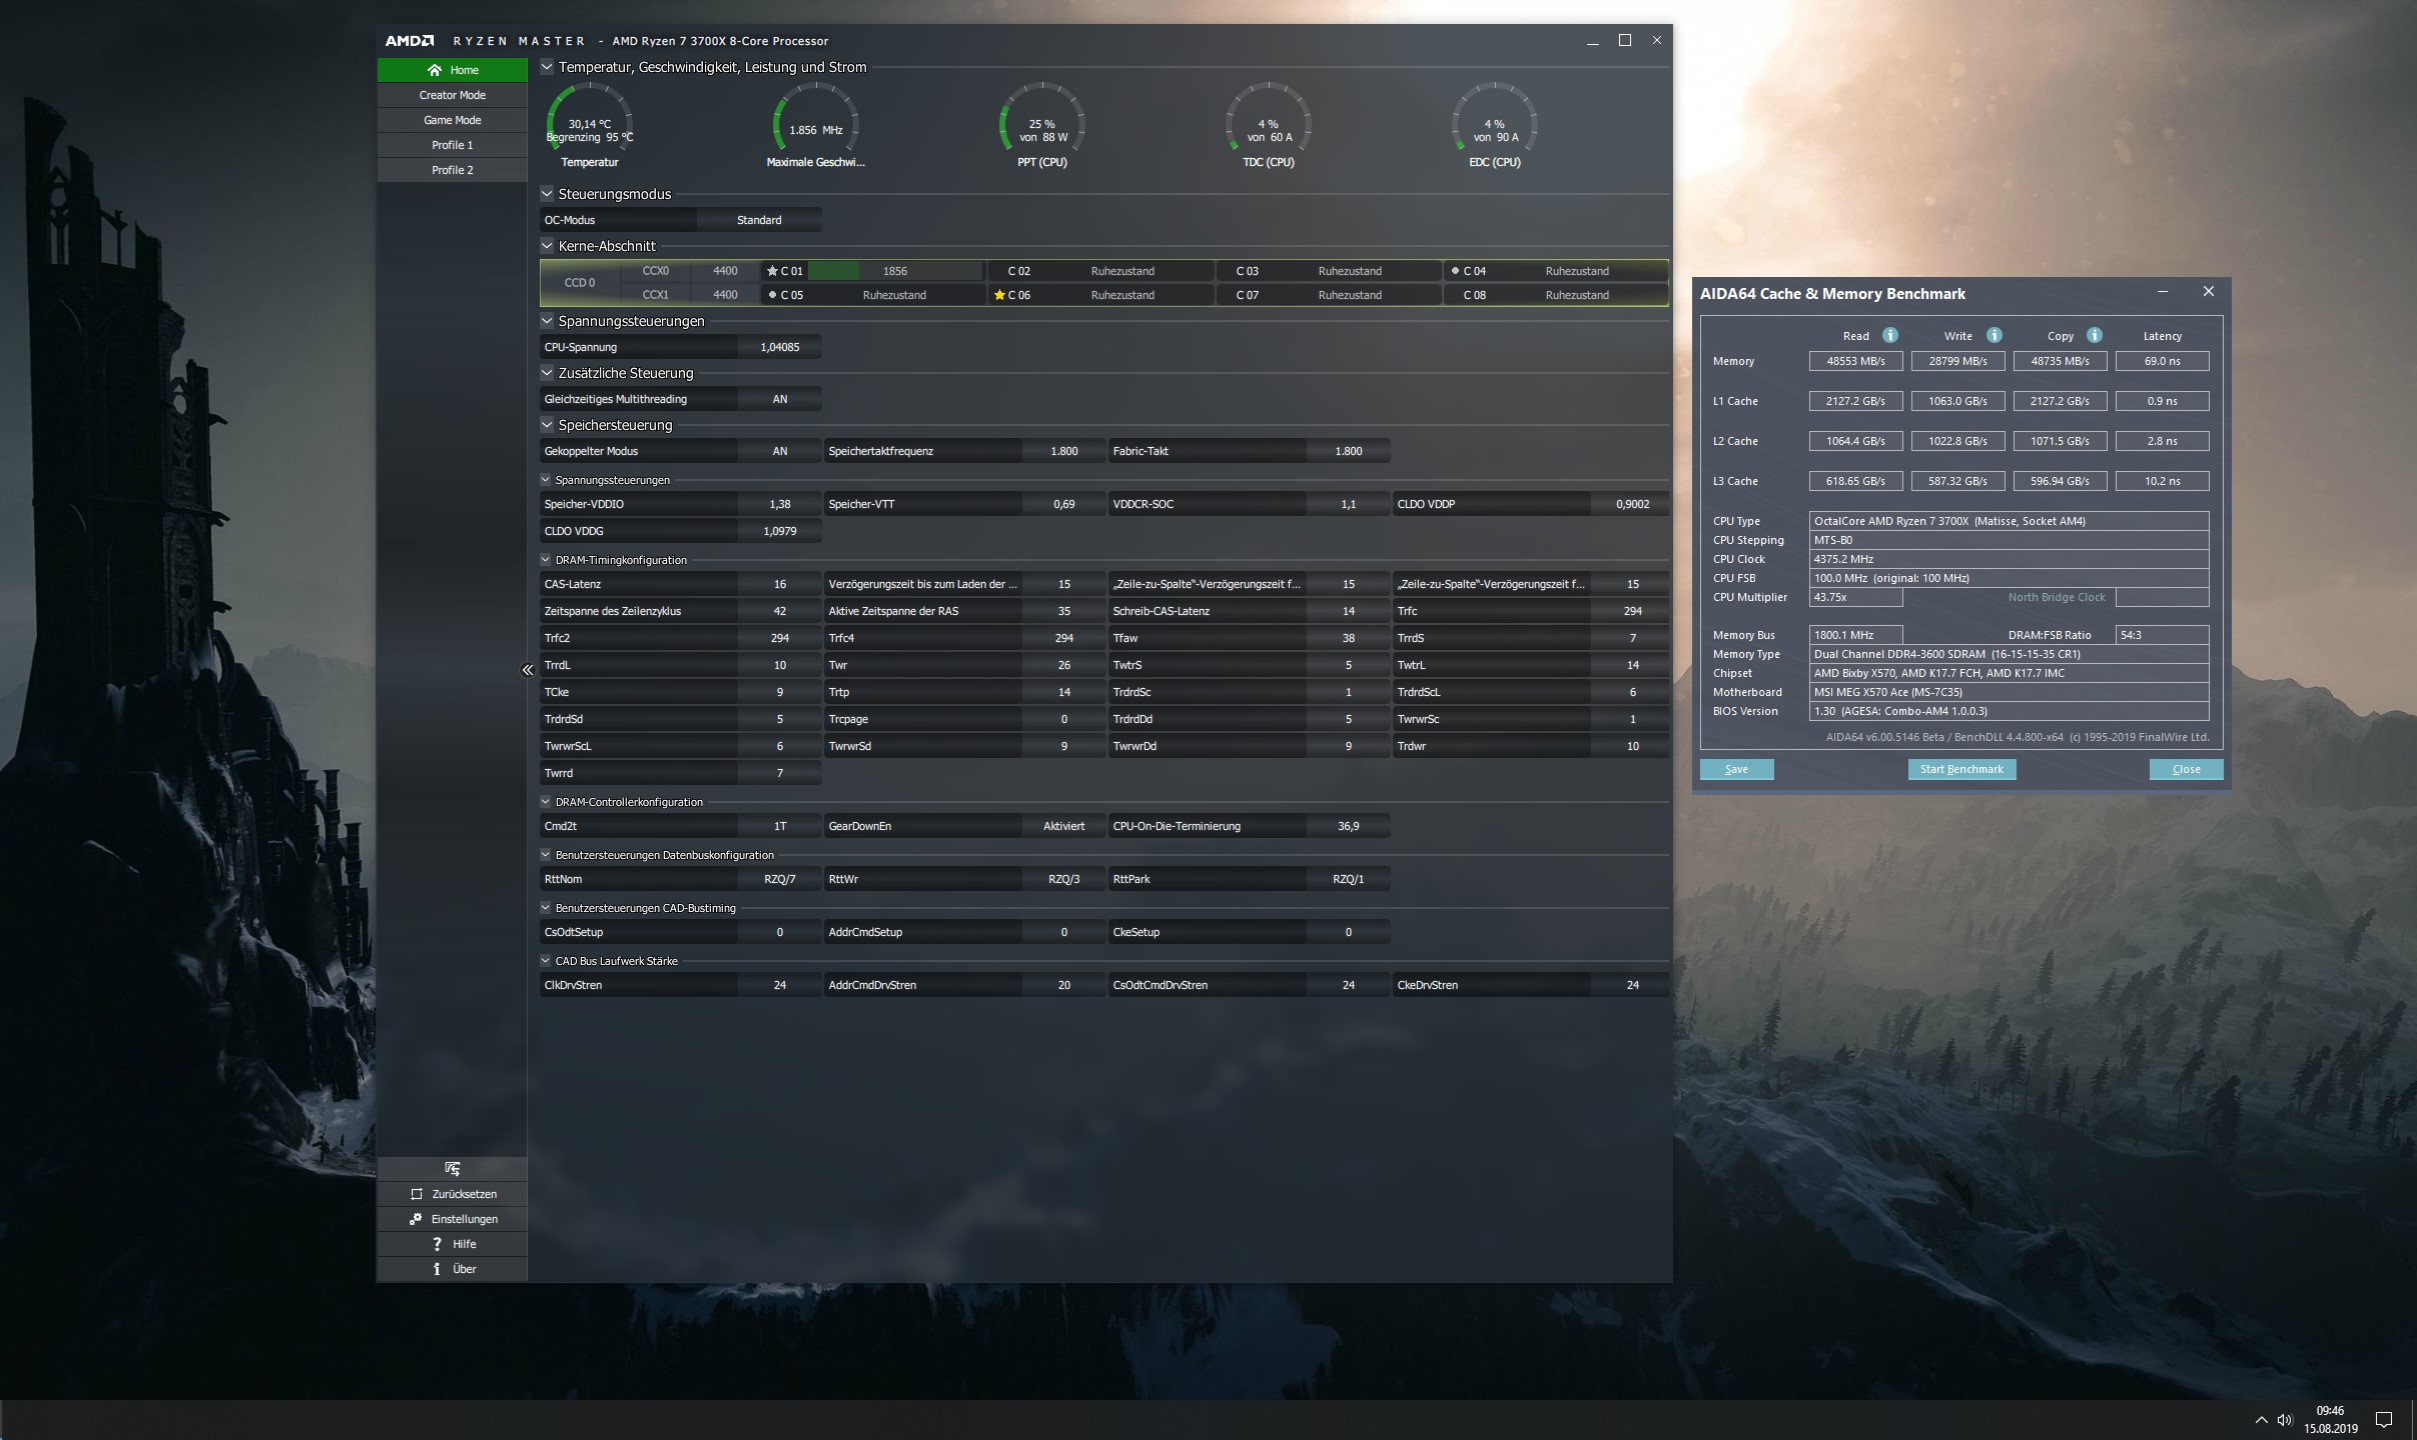Collapse the Kerne-Abschnitt section
2417x1440 pixels.
pyautogui.click(x=547, y=246)
